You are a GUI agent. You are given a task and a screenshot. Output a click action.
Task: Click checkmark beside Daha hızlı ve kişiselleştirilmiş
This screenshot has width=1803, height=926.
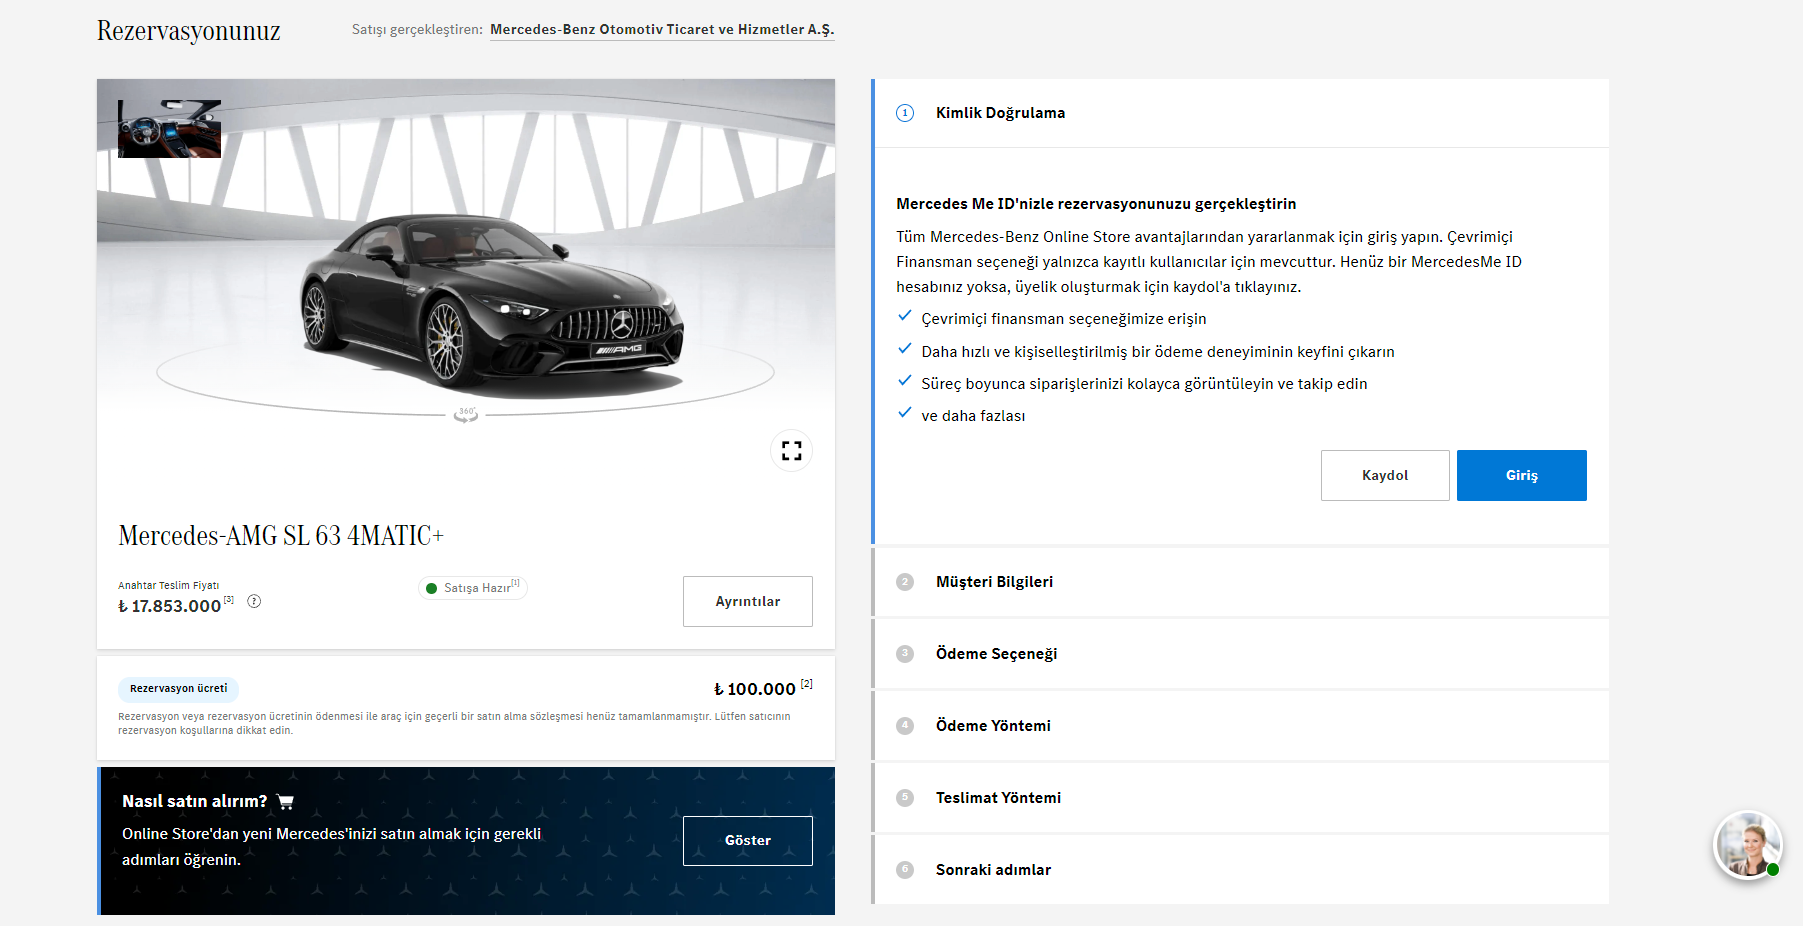tap(905, 349)
